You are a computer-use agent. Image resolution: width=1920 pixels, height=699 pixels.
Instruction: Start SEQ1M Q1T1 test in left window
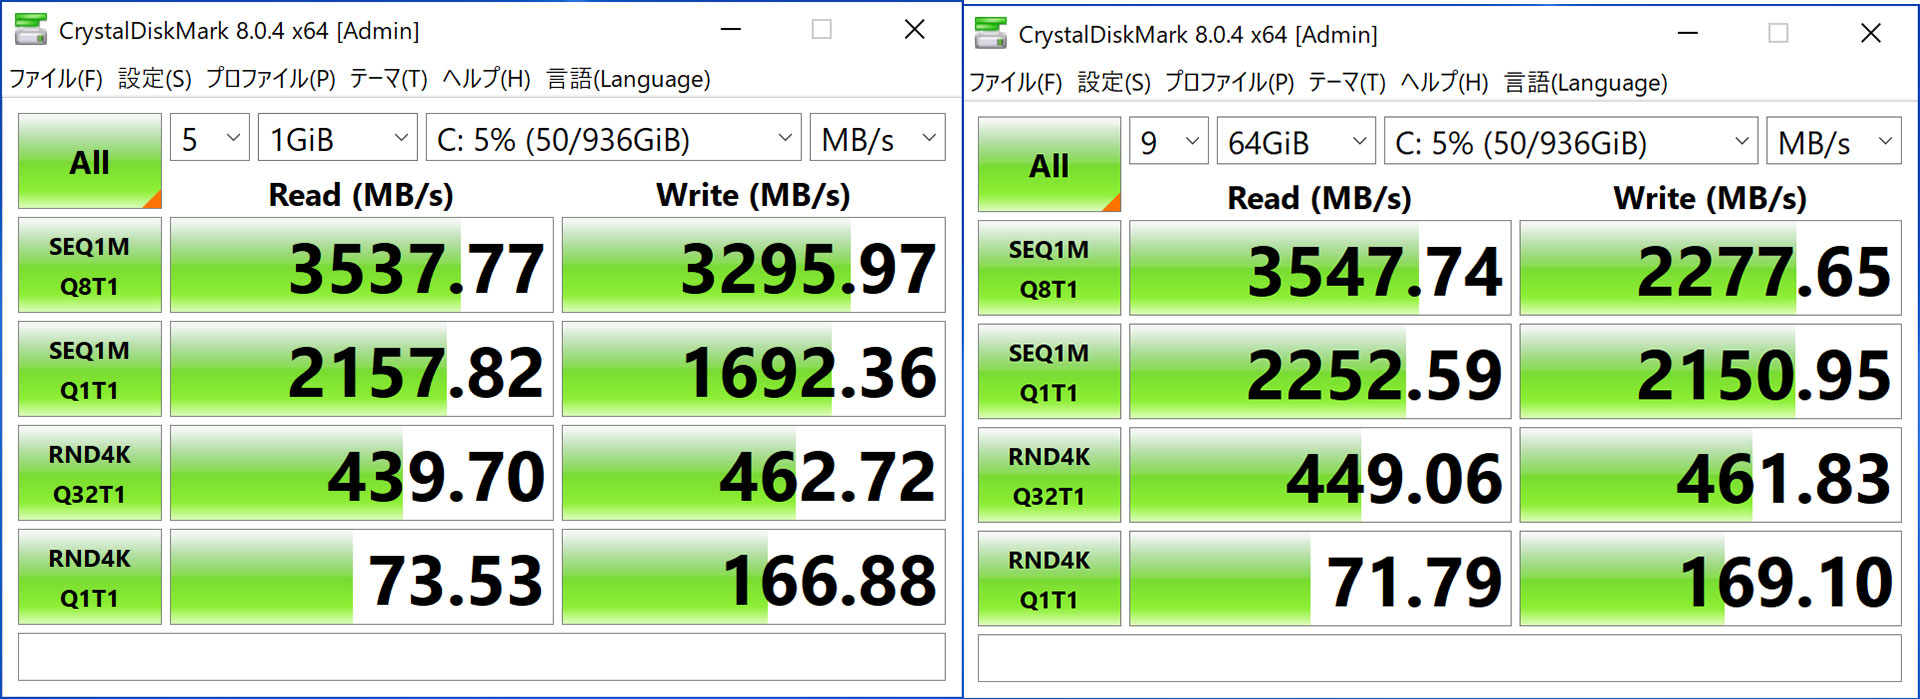(90, 369)
